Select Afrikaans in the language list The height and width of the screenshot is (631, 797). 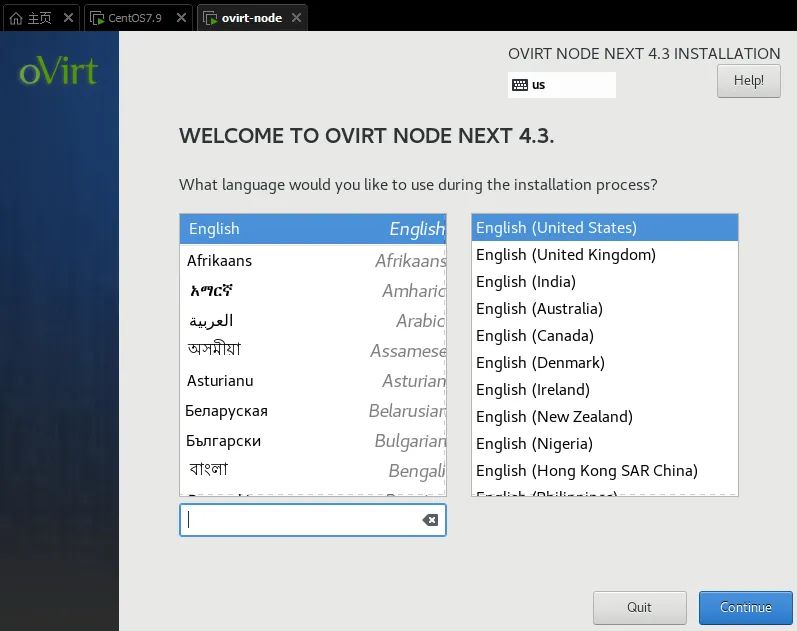(x=313, y=260)
